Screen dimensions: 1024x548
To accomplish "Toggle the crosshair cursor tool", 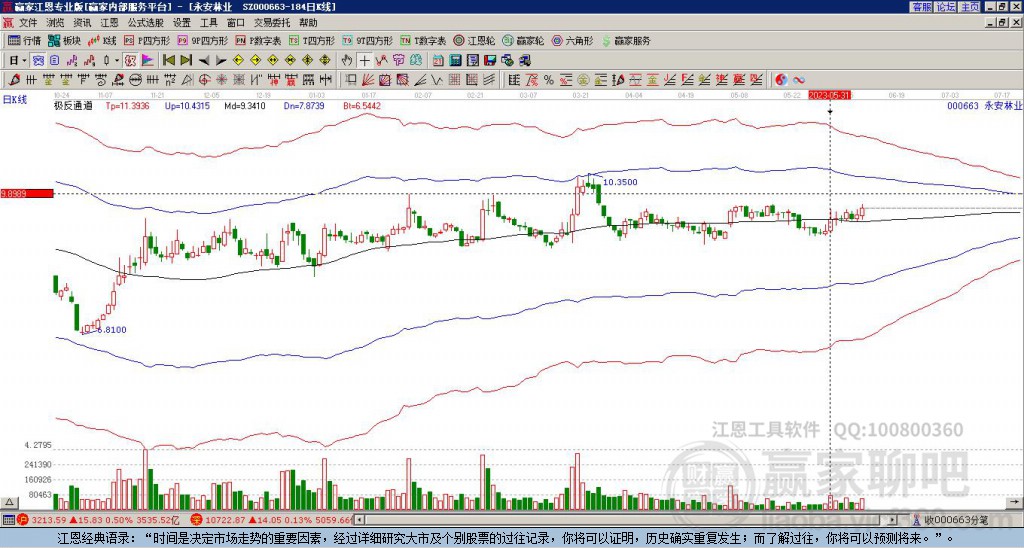I will click(364, 61).
